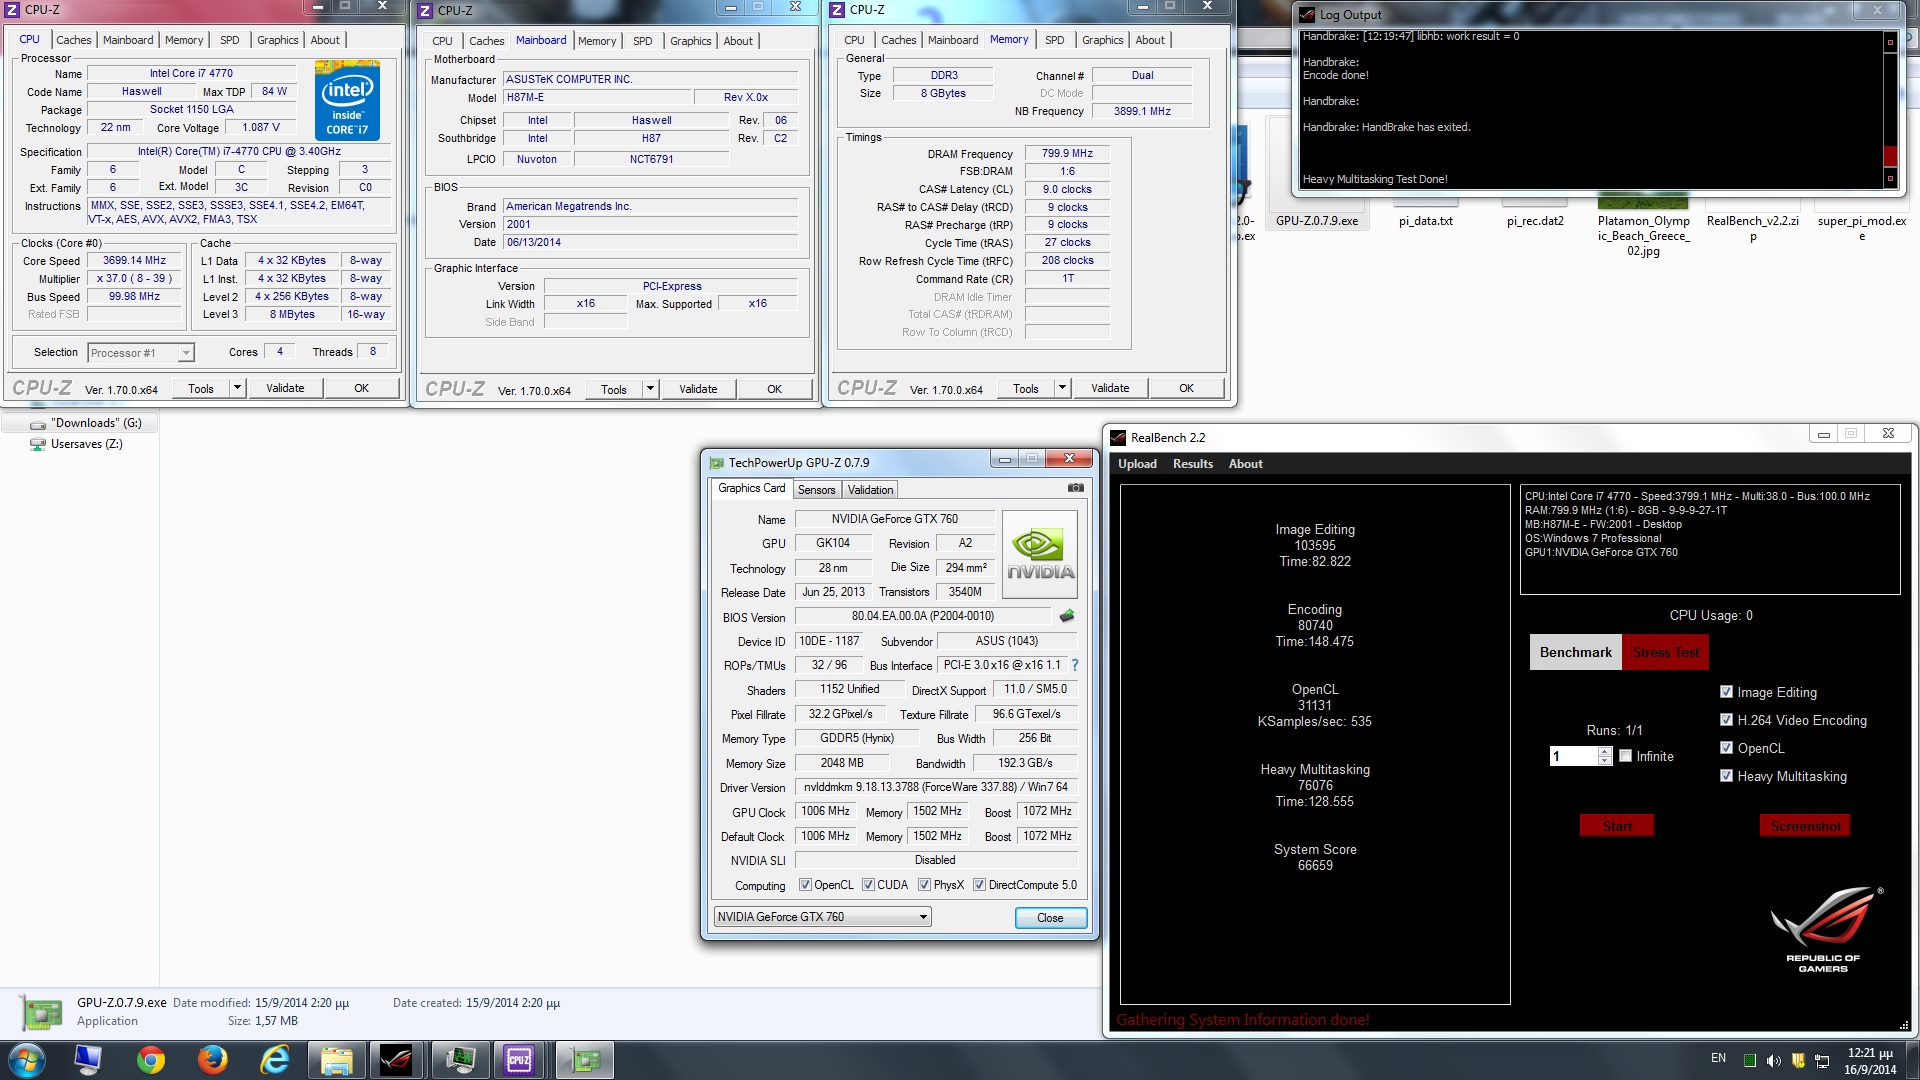Open the Caches tab in the first CPU-Z window
This screenshot has height=1080, width=1920.
73,40
